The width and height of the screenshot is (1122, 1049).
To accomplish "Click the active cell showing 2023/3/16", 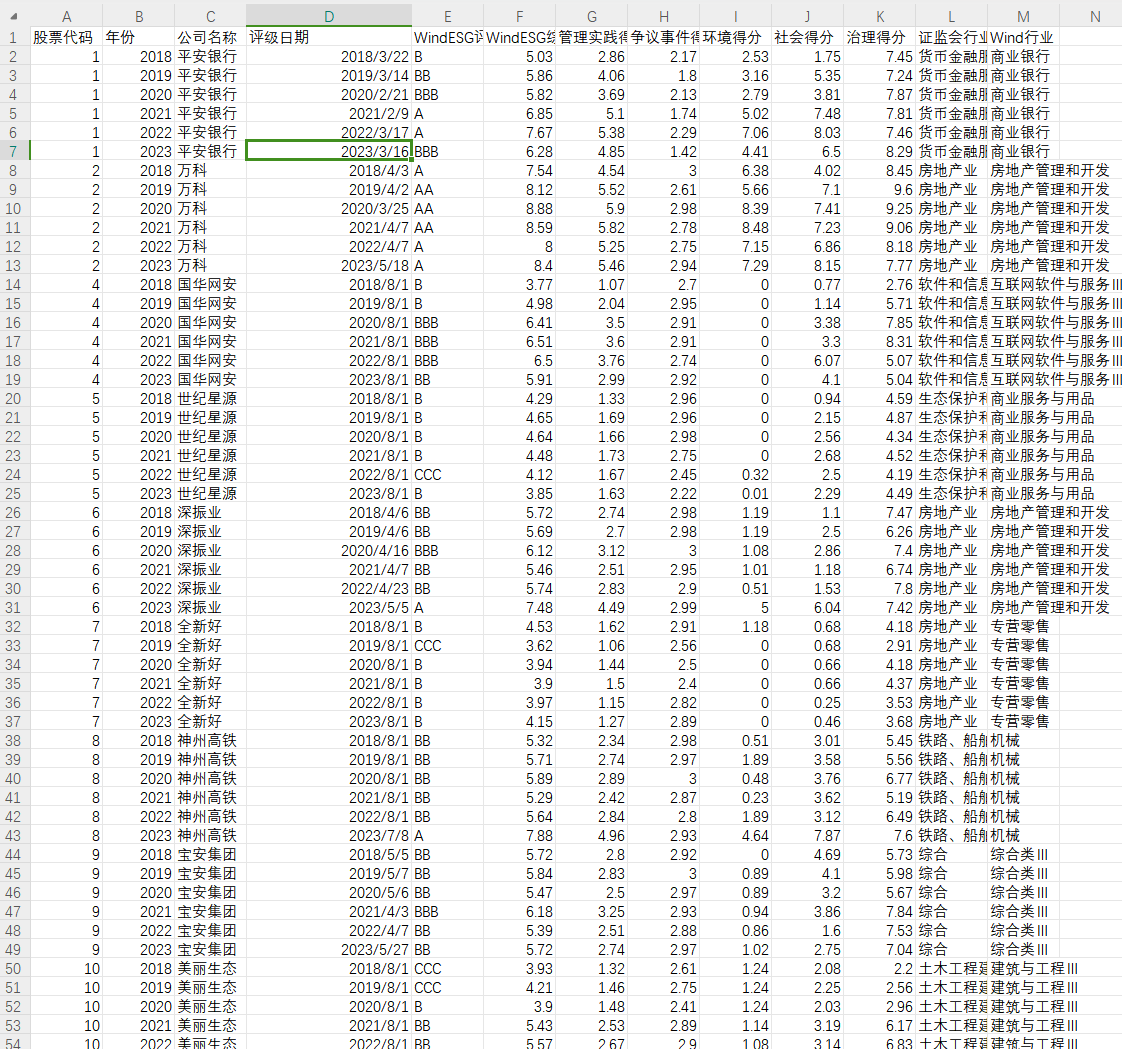I will (328, 151).
